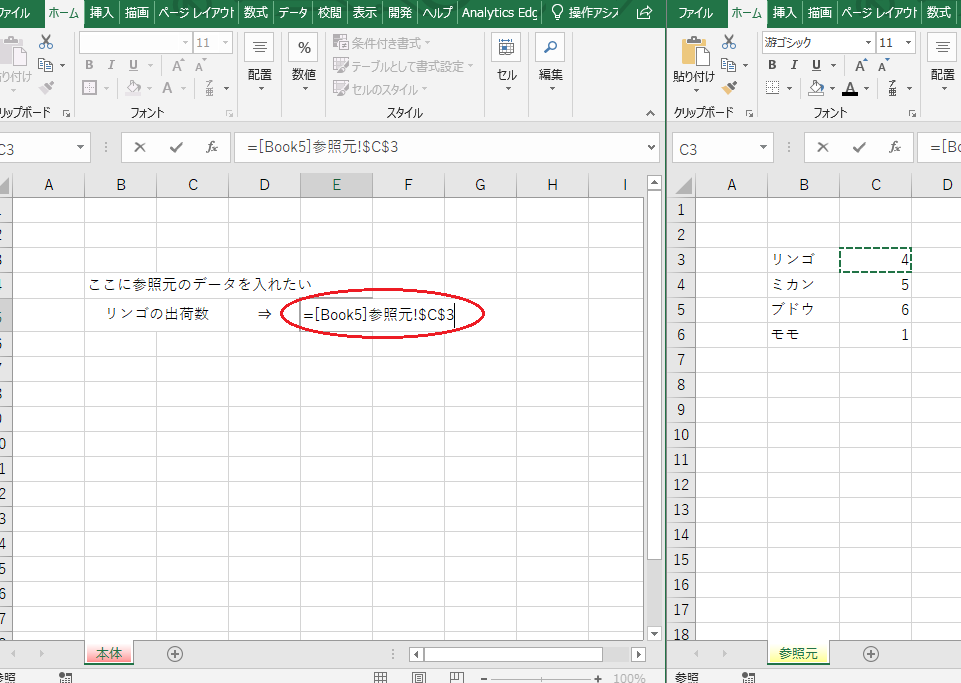Click ミカン cell in right window

pyautogui.click(x=803, y=285)
